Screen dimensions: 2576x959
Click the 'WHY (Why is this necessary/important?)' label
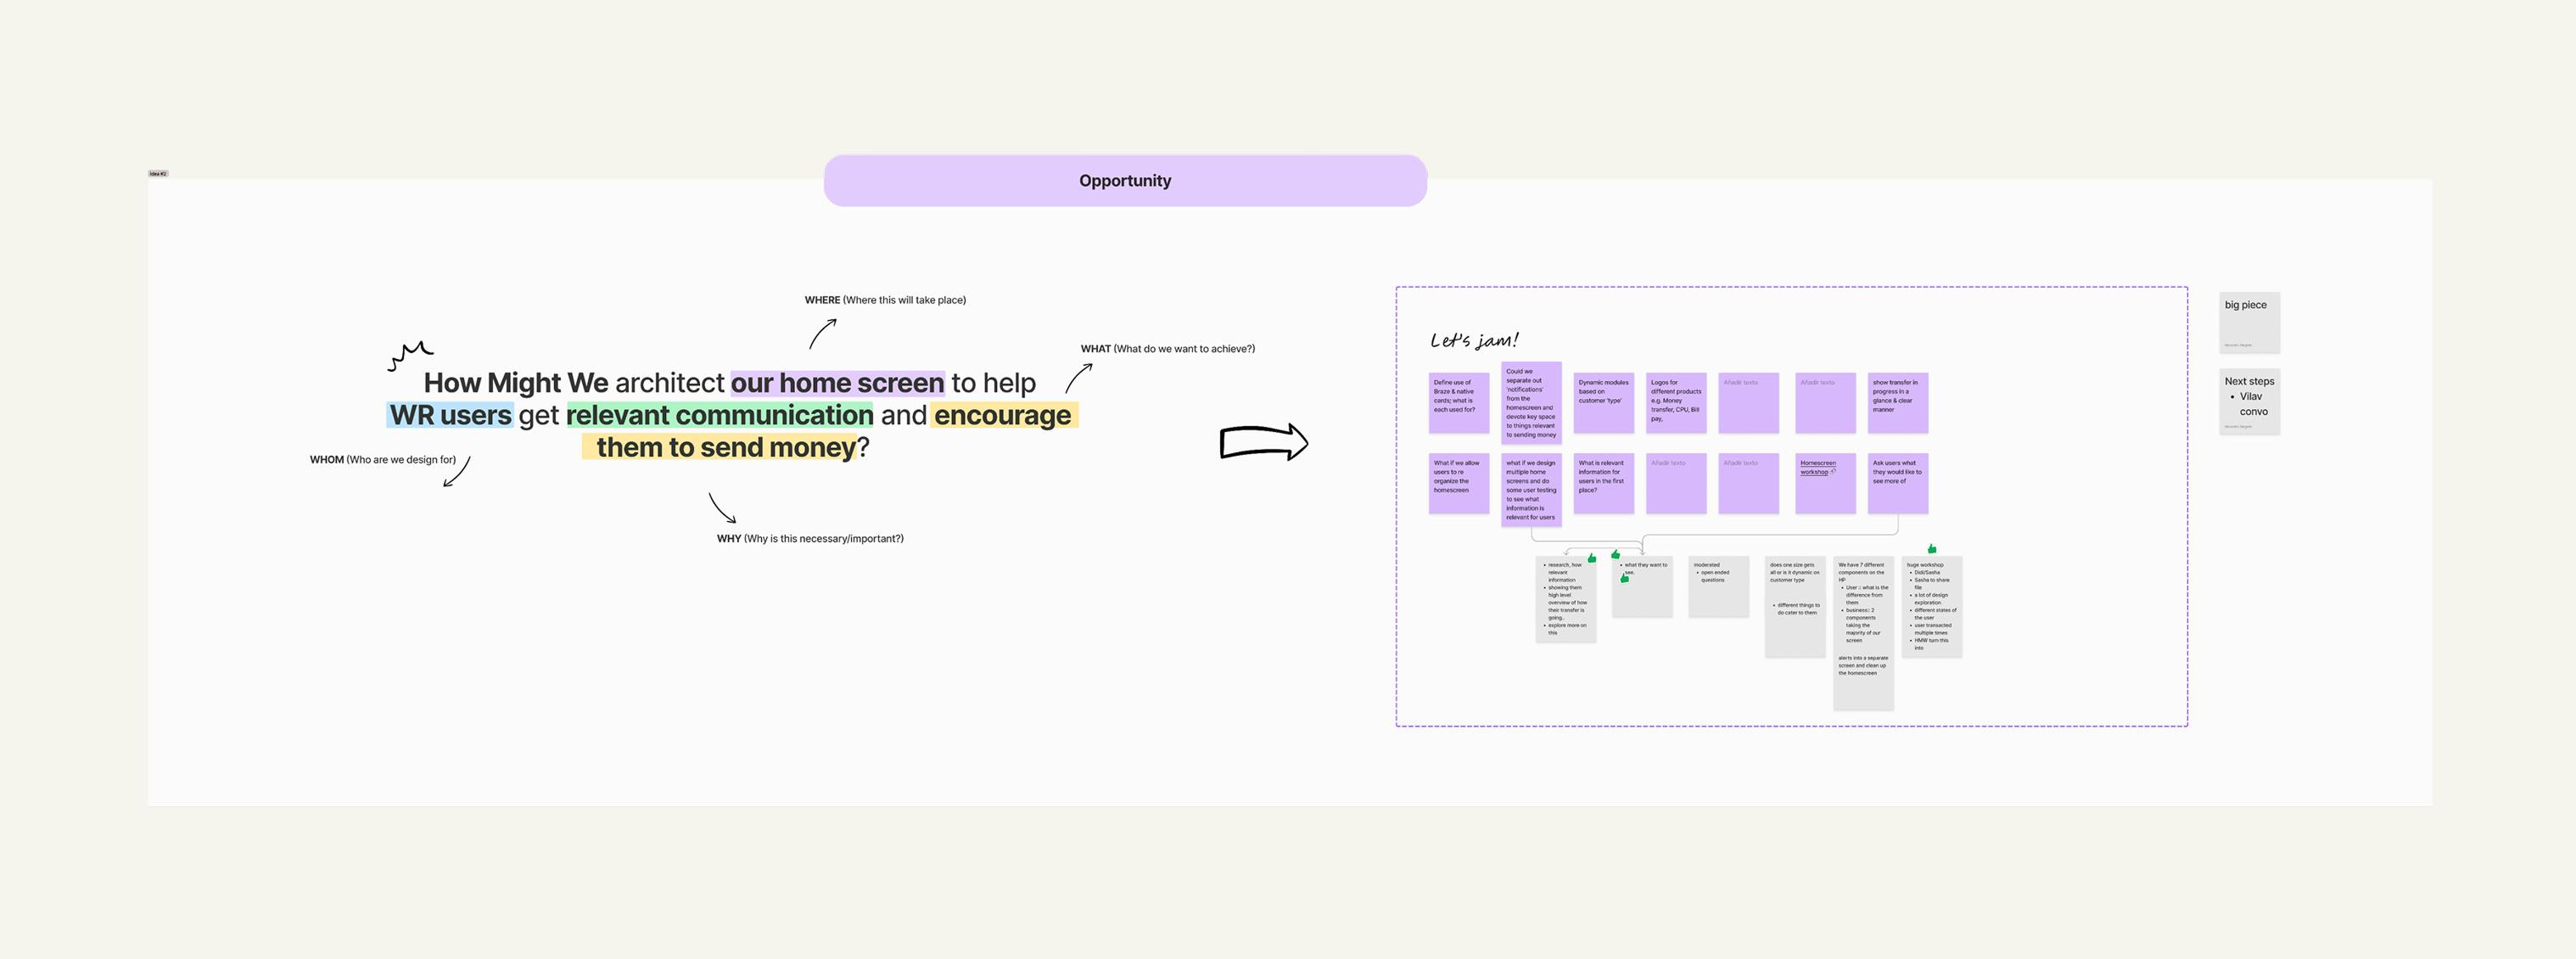click(810, 539)
